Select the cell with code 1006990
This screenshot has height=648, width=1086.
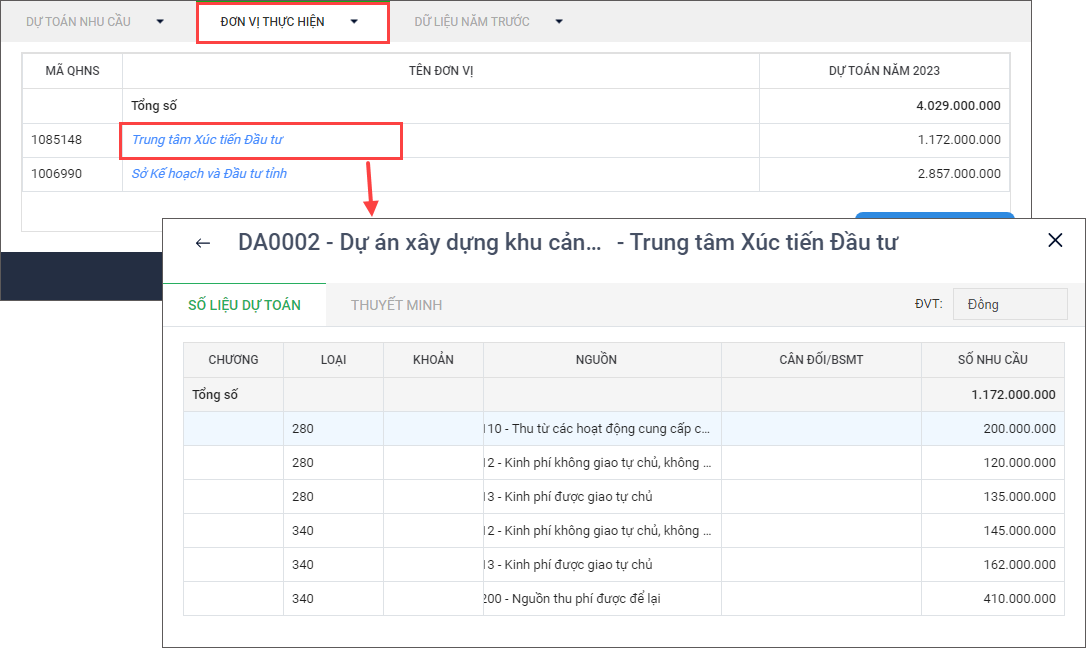click(56, 174)
